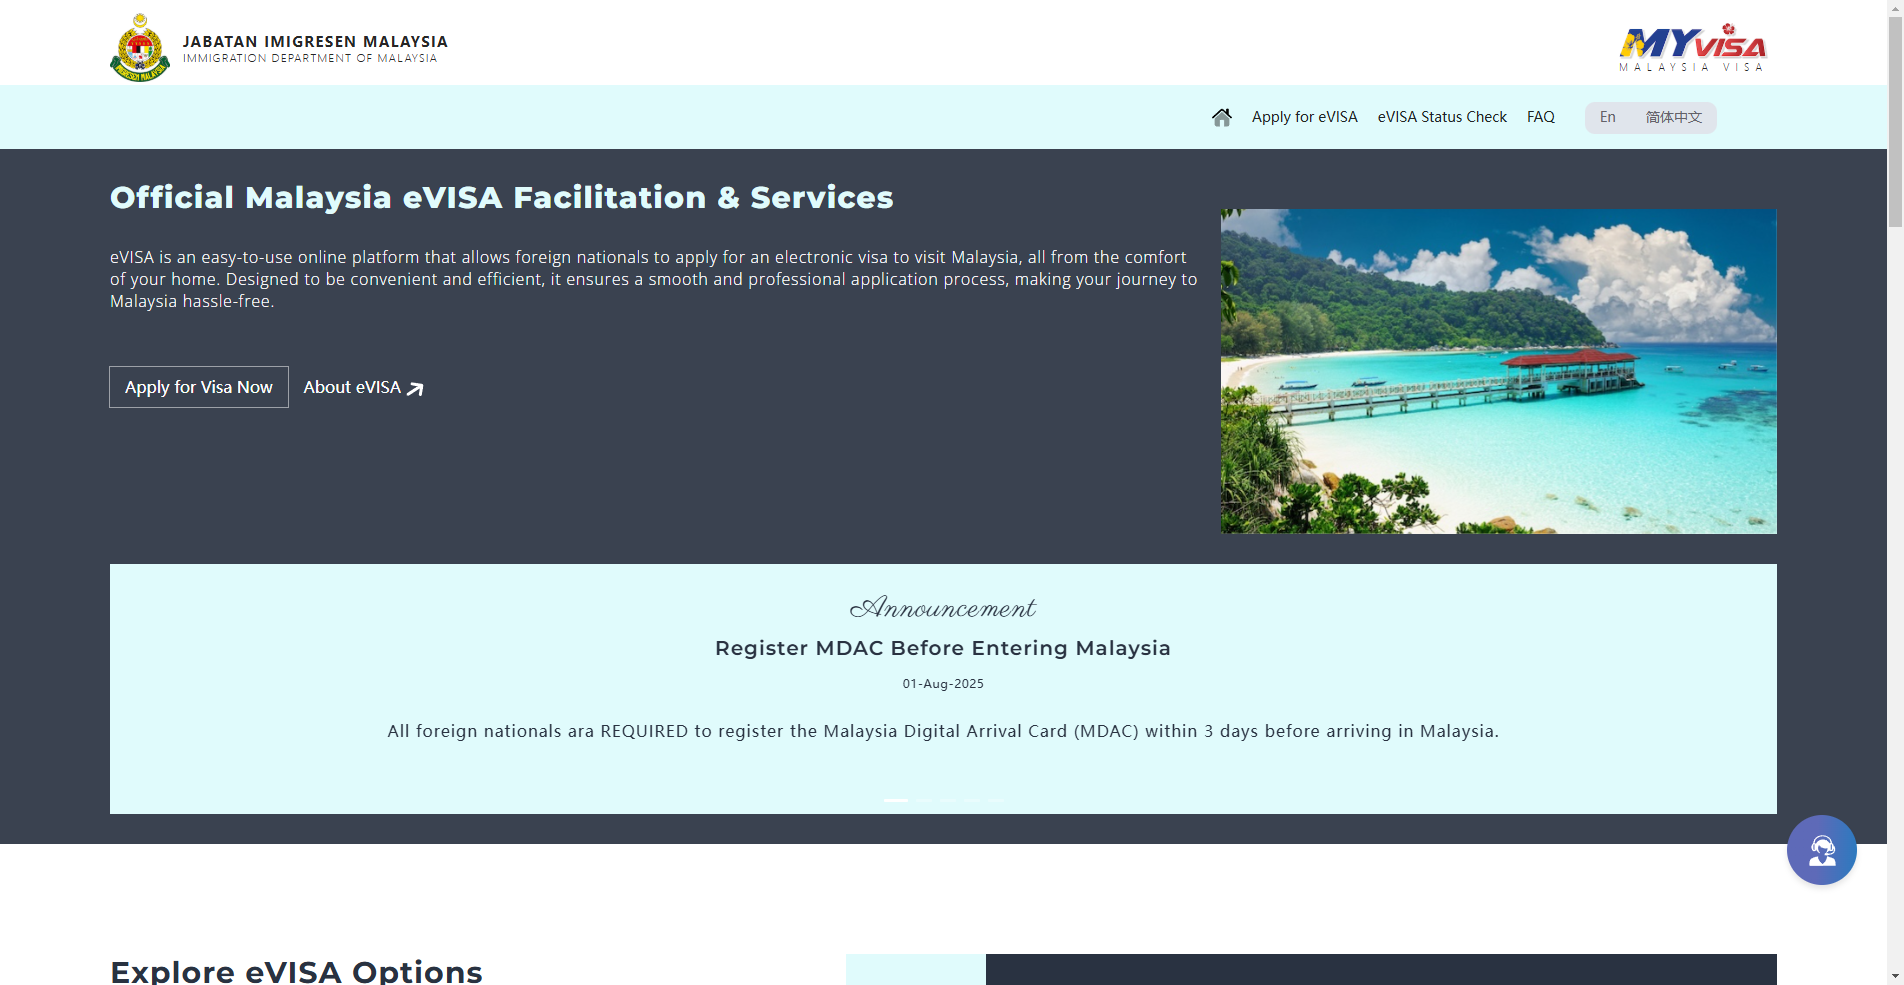Viewport: 1904px width, 985px height.
Task: Click the MYVISA Malaysia Visa logo
Action: click(x=1692, y=48)
